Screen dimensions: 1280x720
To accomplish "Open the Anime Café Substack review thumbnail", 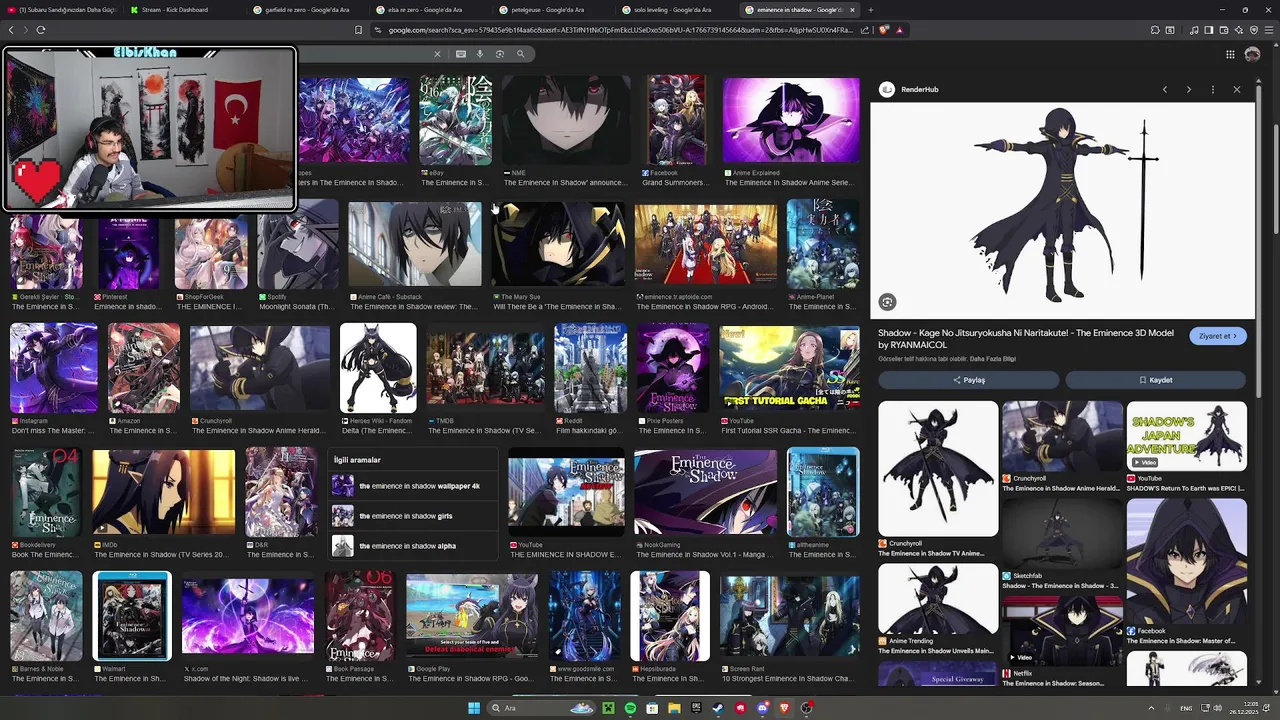I will 414,244.
